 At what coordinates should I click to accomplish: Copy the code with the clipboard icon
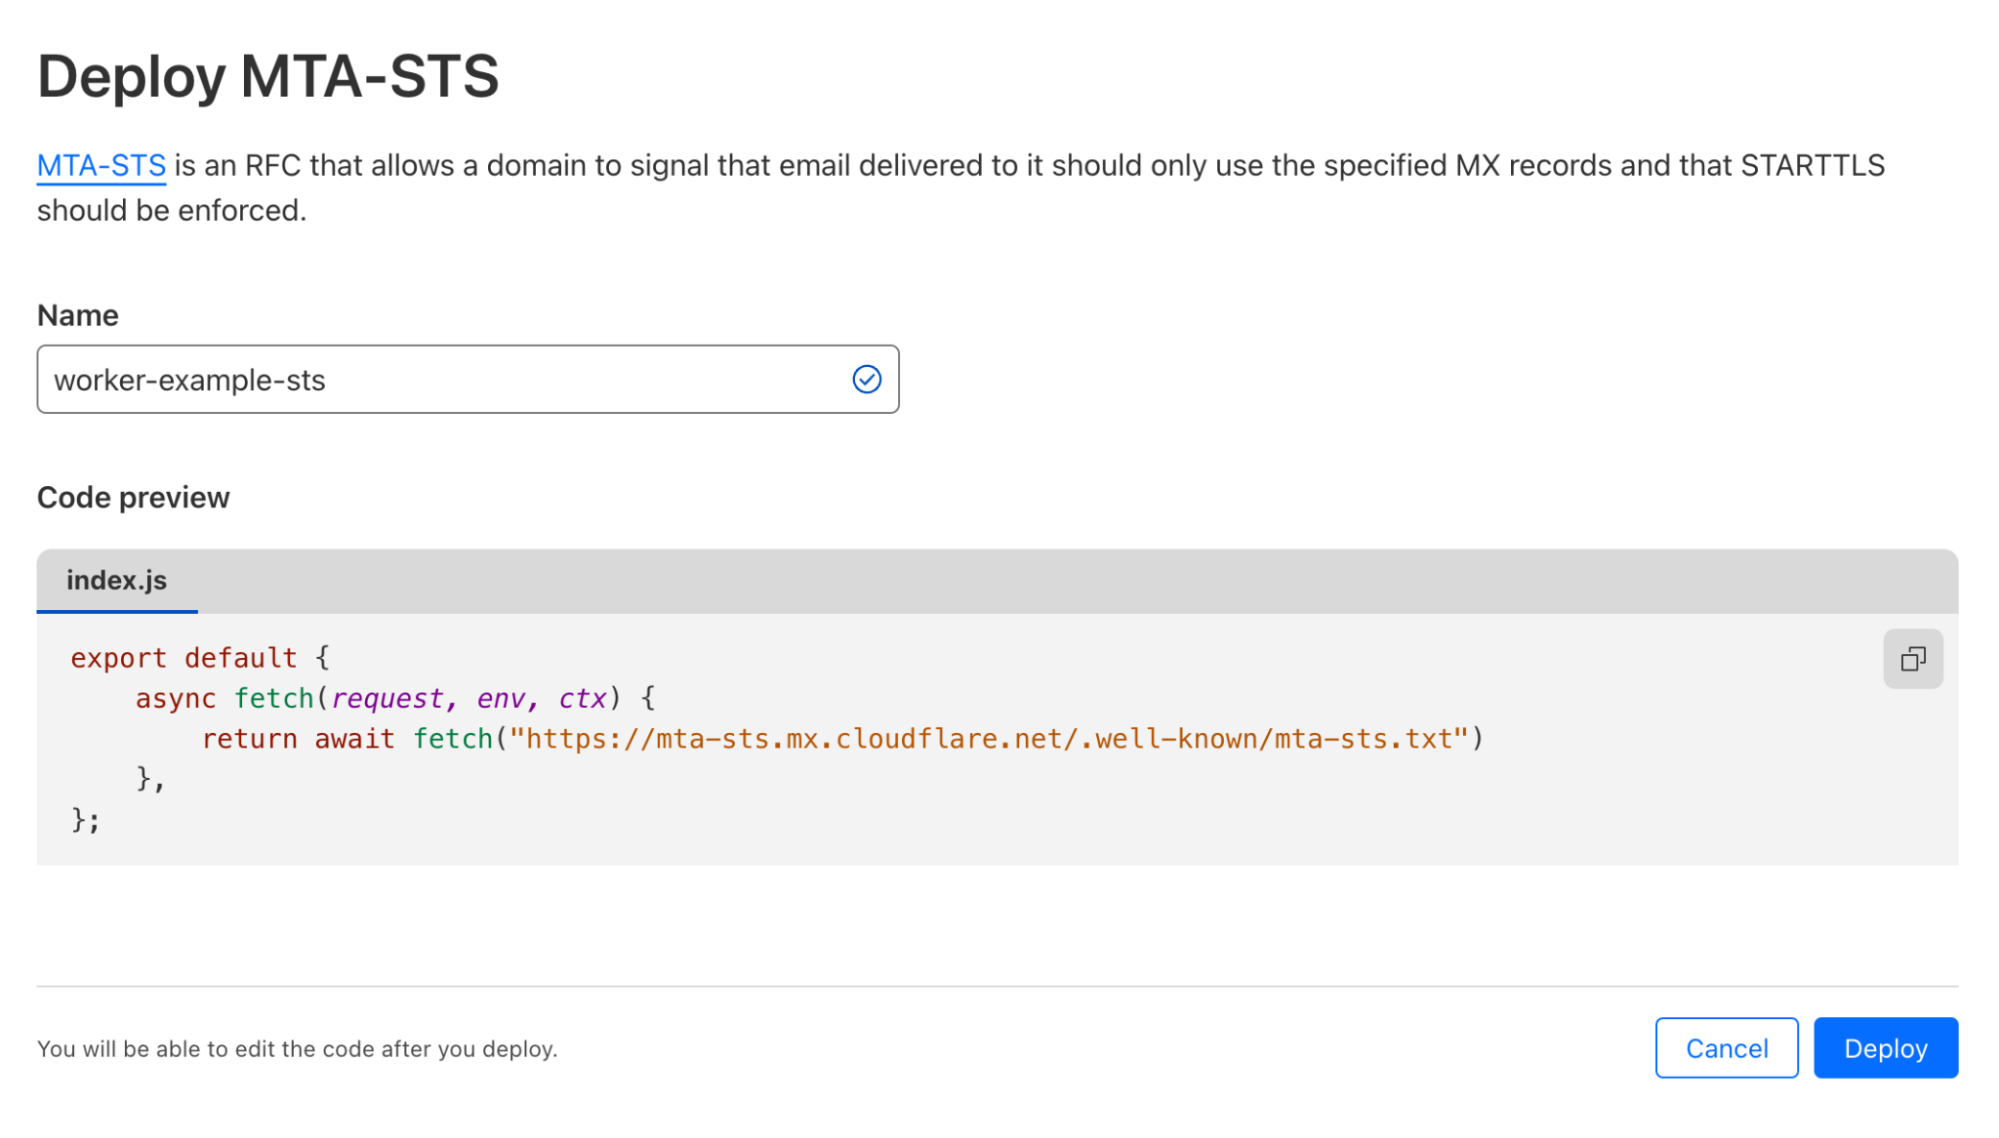coord(1912,659)
